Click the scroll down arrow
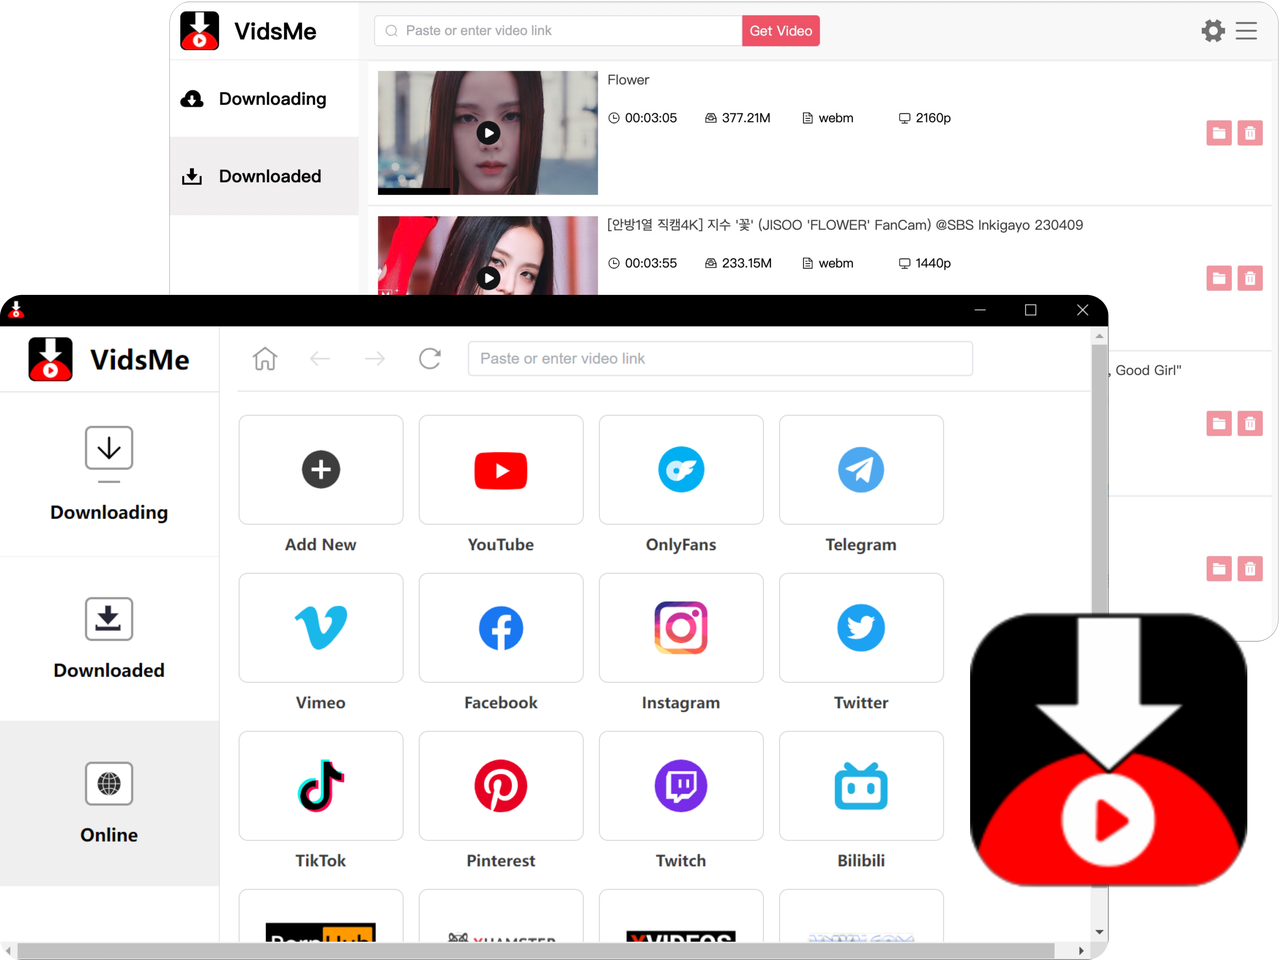1280x960 pixels. pos(1100,932)
